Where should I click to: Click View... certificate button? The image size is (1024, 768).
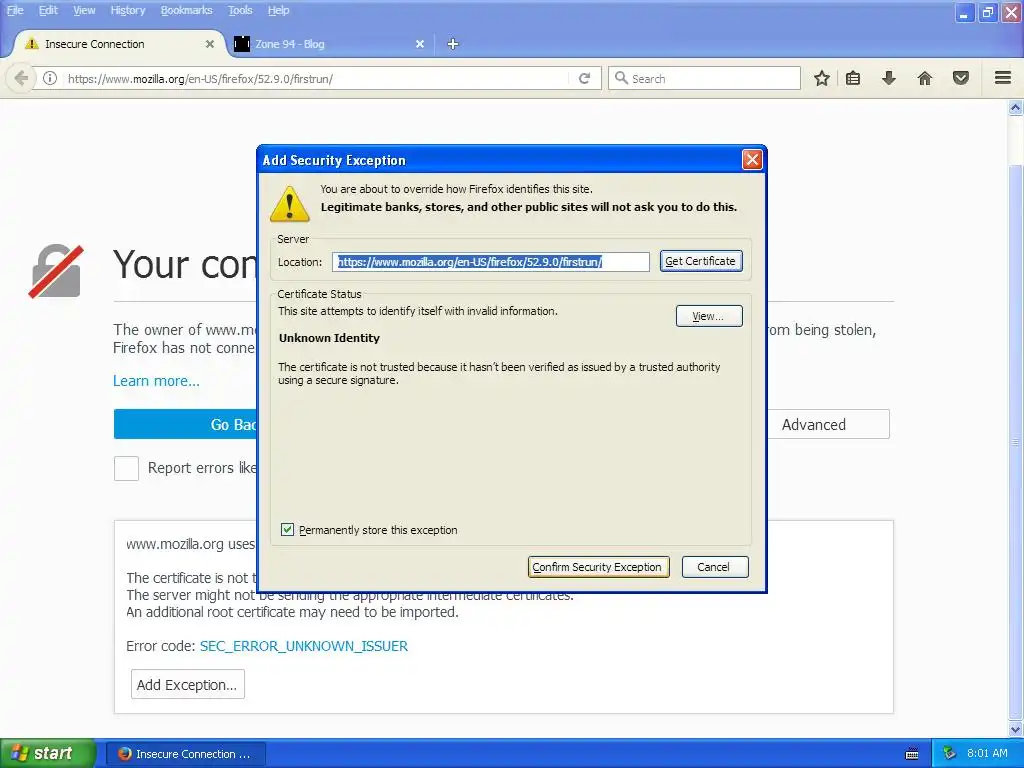(709, 316)
